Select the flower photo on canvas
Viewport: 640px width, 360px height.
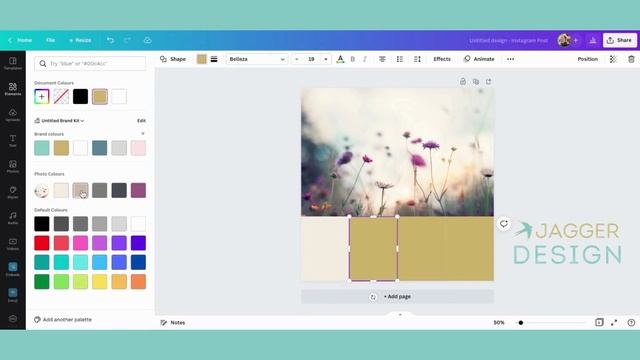tap(397, 152)
